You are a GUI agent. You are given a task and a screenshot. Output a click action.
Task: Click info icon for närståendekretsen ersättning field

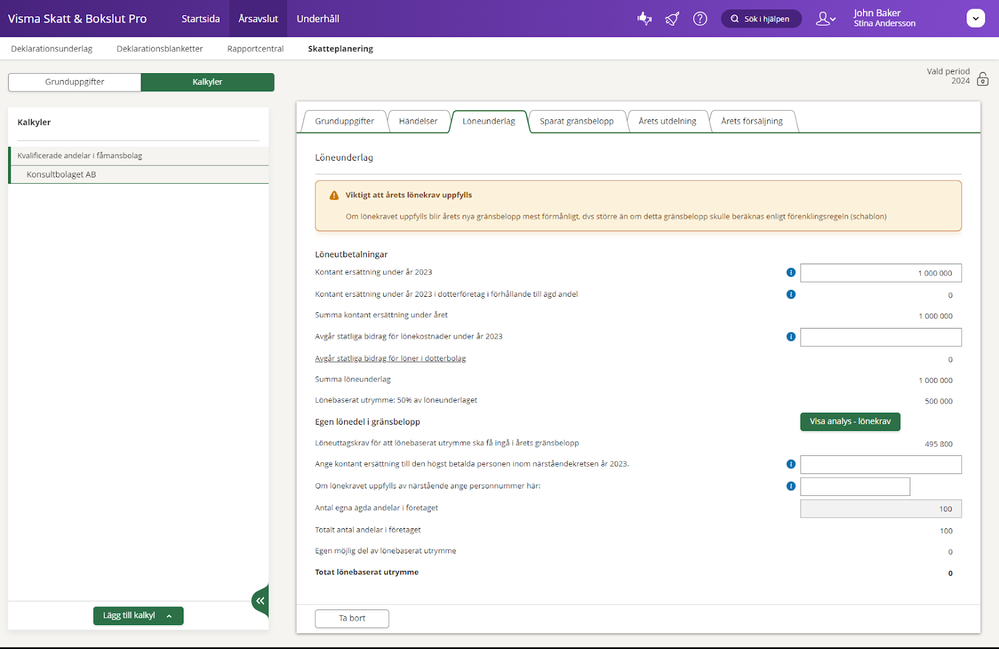790,464
